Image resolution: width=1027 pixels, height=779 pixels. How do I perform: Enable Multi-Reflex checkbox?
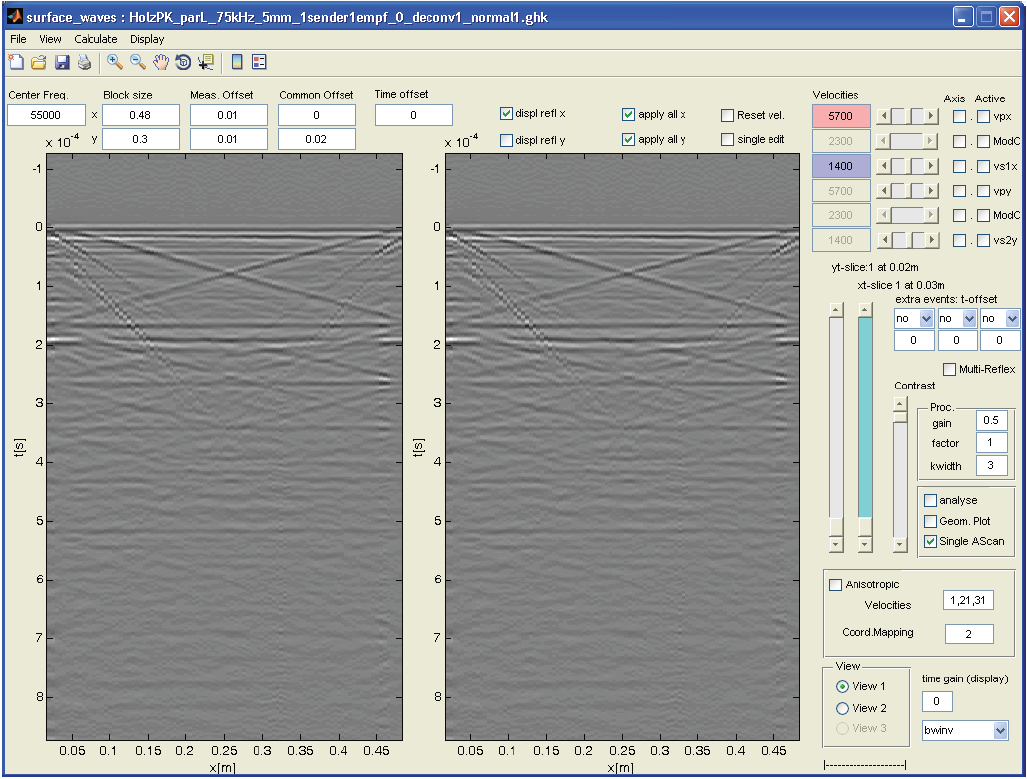[x=949, y=370]
